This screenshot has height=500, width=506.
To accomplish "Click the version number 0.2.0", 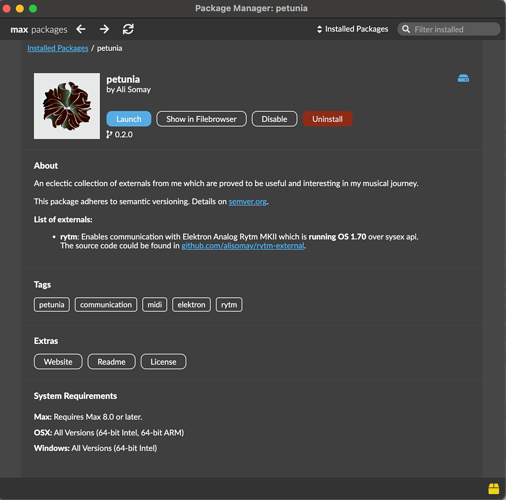I will [x=124, y=135].
